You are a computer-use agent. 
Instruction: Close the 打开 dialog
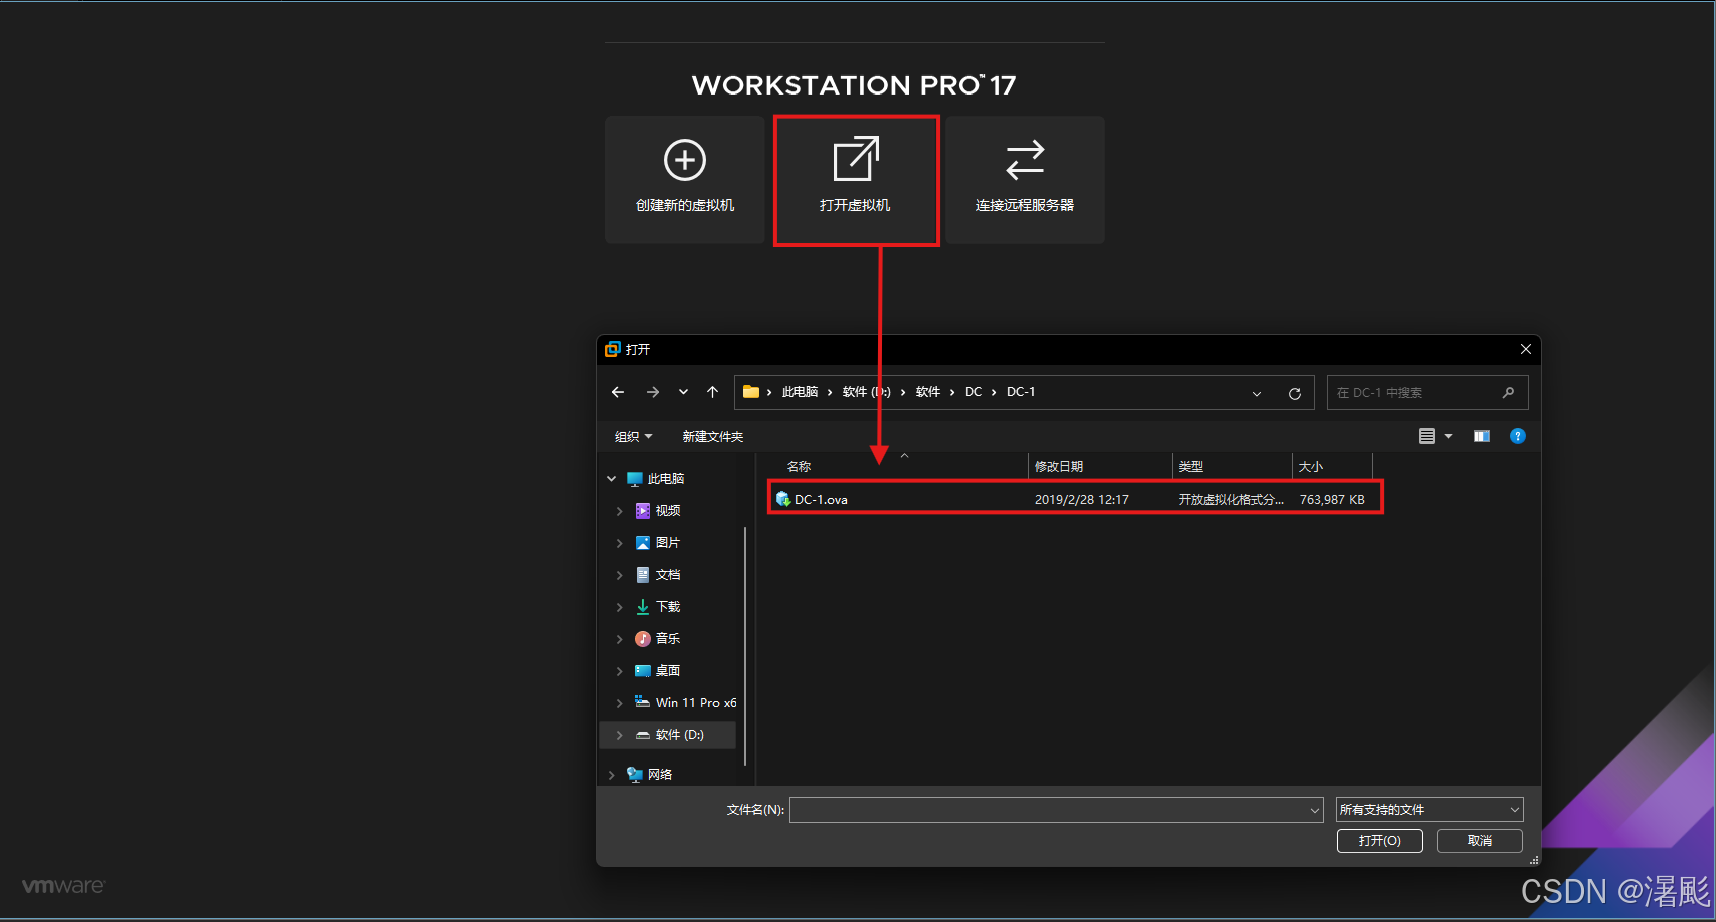(x=1526, y=349)
